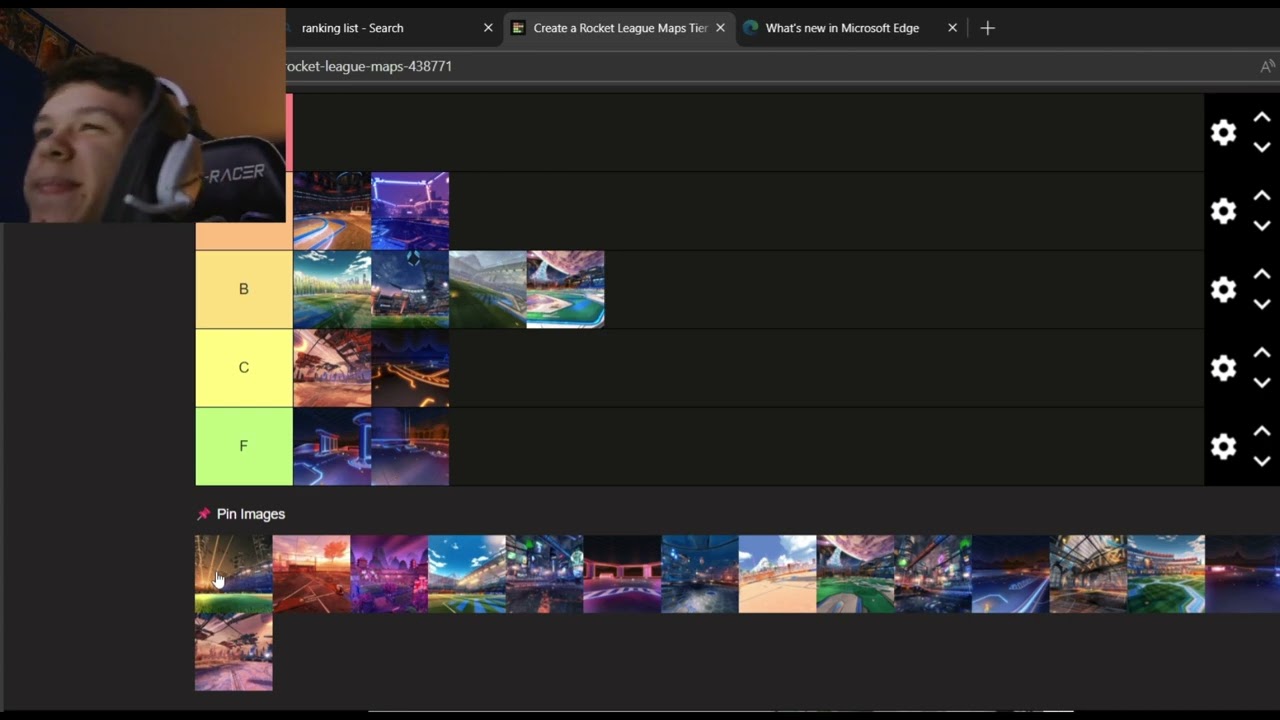The width and height of the screenshot is (1280, 720).
Task: Move the top tier row up
Action: coord(1262,118)
